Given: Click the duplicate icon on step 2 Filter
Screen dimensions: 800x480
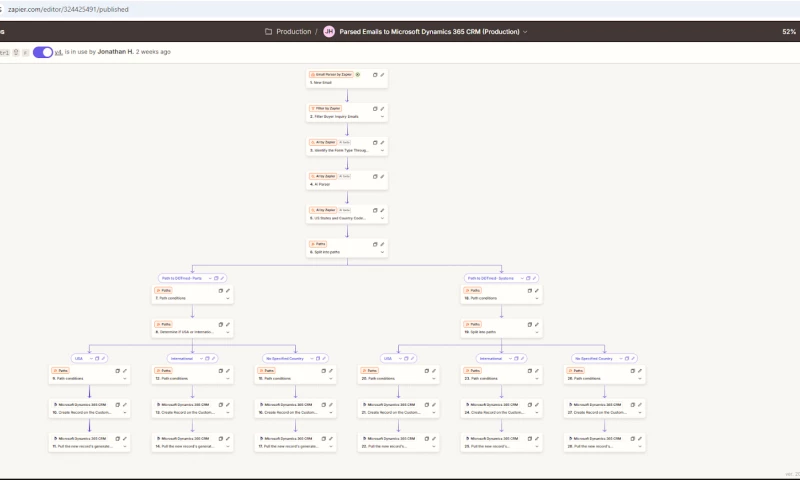Looking at the screenshot, I should 375,109.
